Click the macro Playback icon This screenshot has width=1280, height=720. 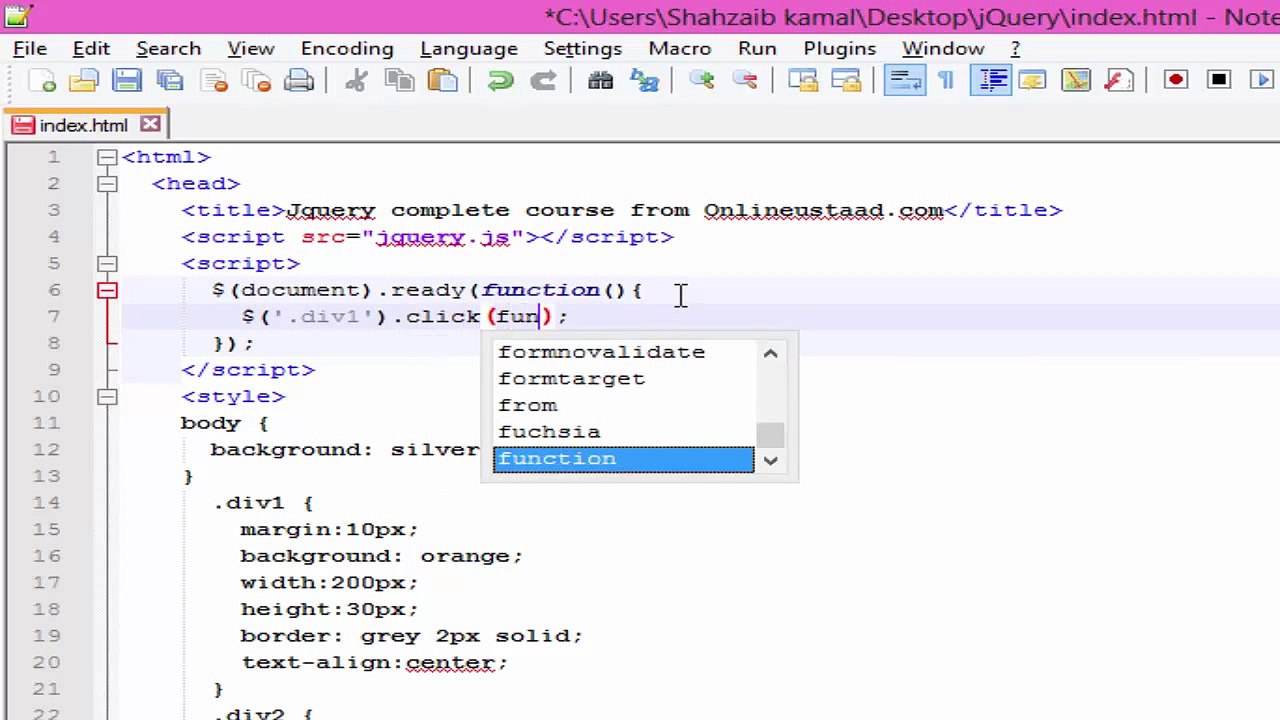tap(1262, 81)
